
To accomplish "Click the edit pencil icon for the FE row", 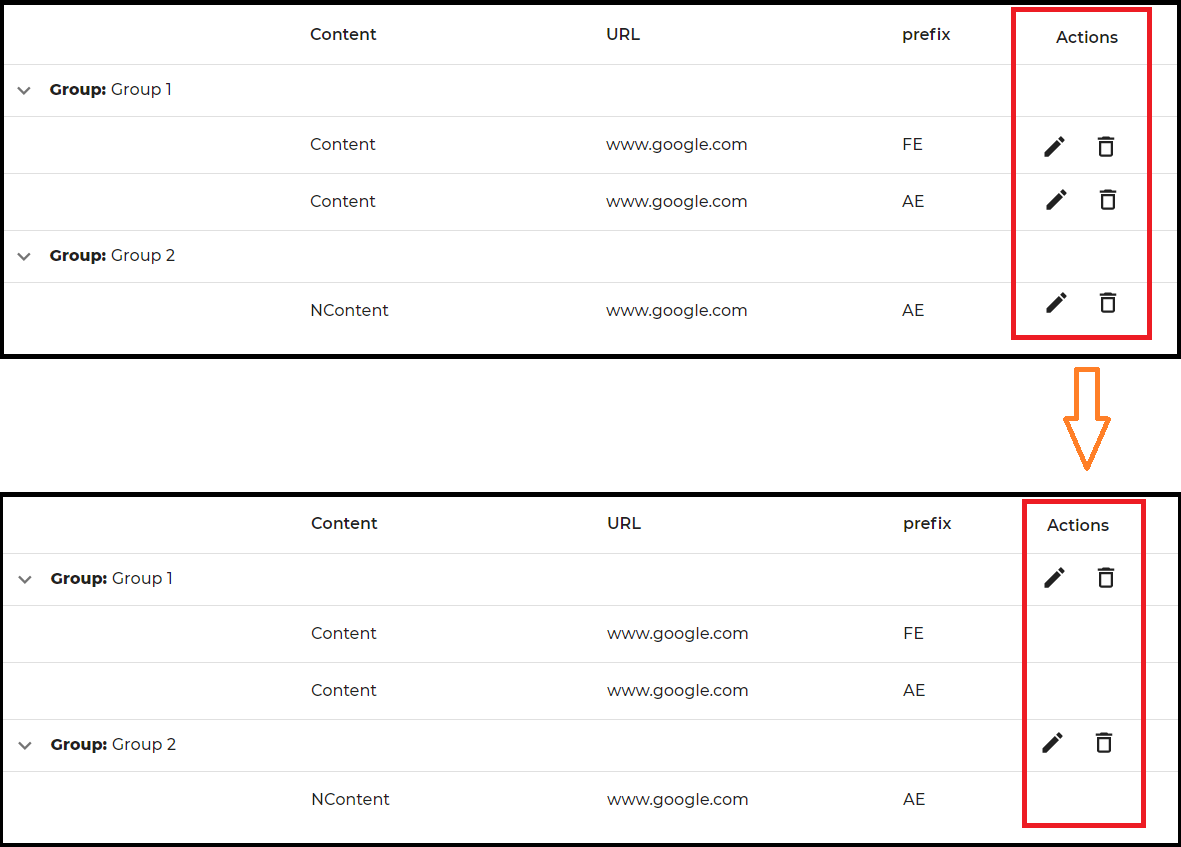I will pyautogui.click(x=1055, y=146).
